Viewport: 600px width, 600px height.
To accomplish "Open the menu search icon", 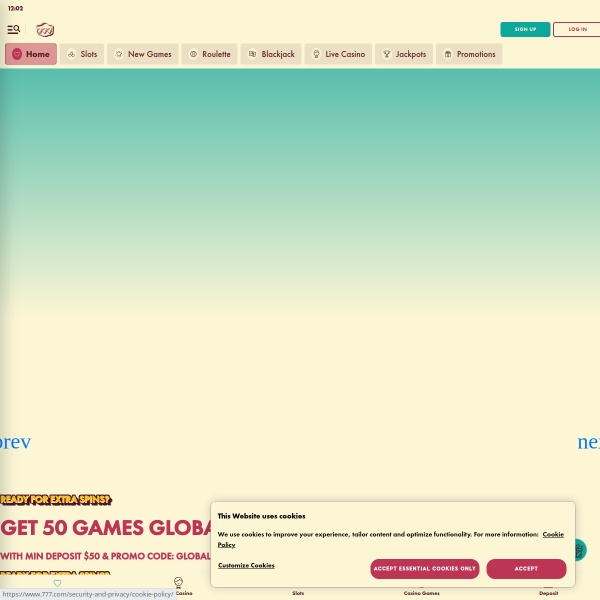I will pos(13,29).
